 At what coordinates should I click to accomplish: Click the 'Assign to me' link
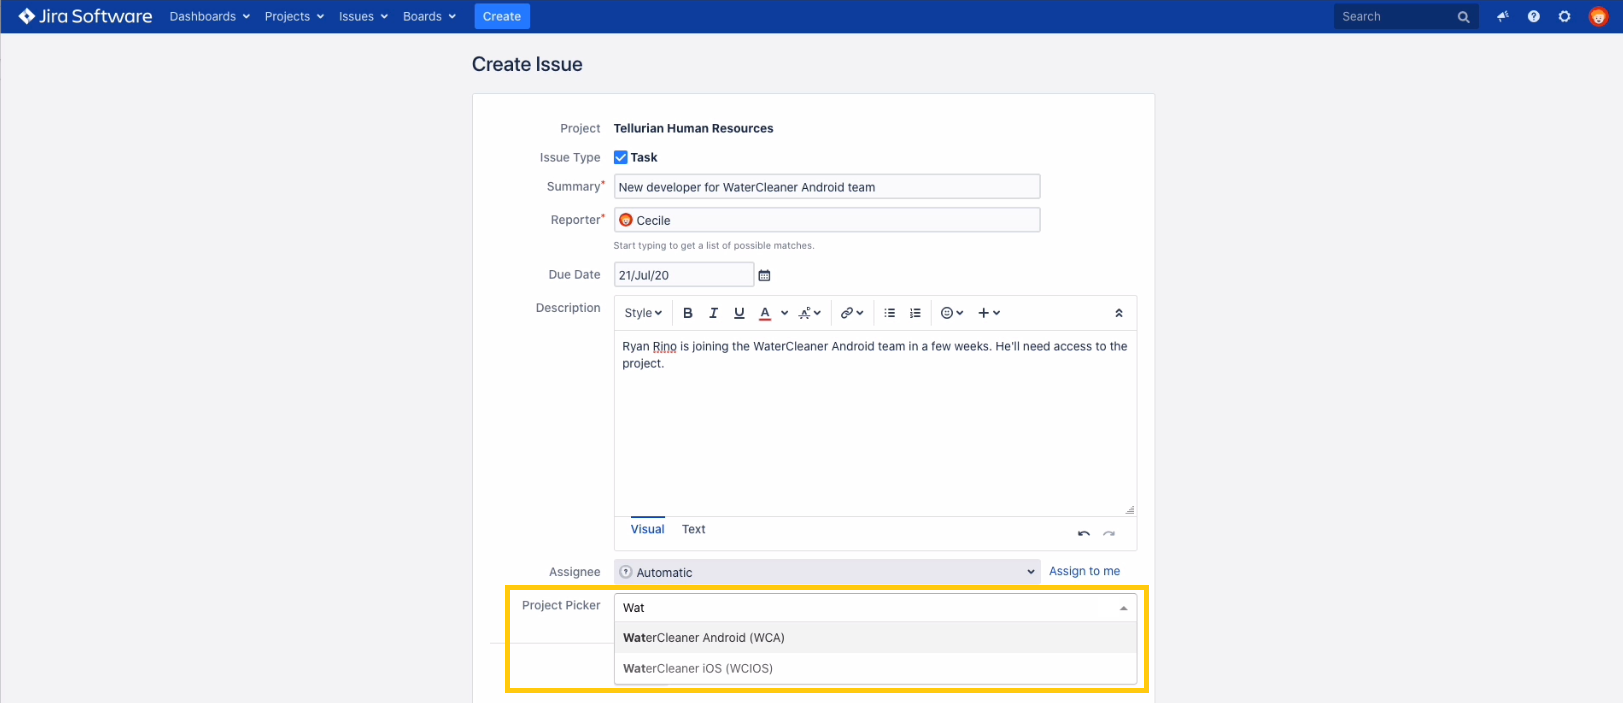tap(1084, 572)
